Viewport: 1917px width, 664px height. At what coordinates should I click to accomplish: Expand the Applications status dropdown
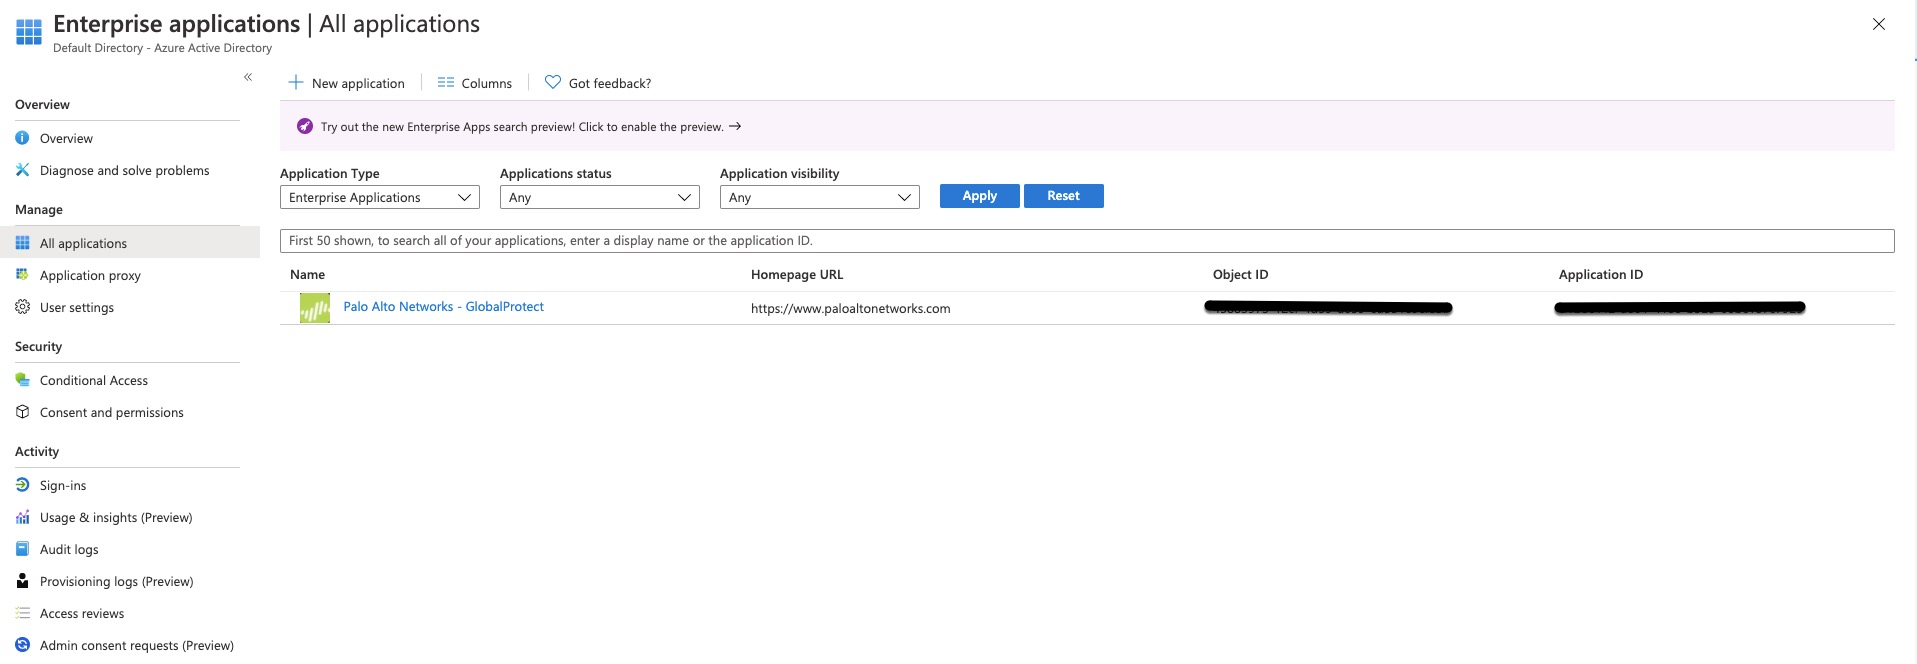[599, 197]
